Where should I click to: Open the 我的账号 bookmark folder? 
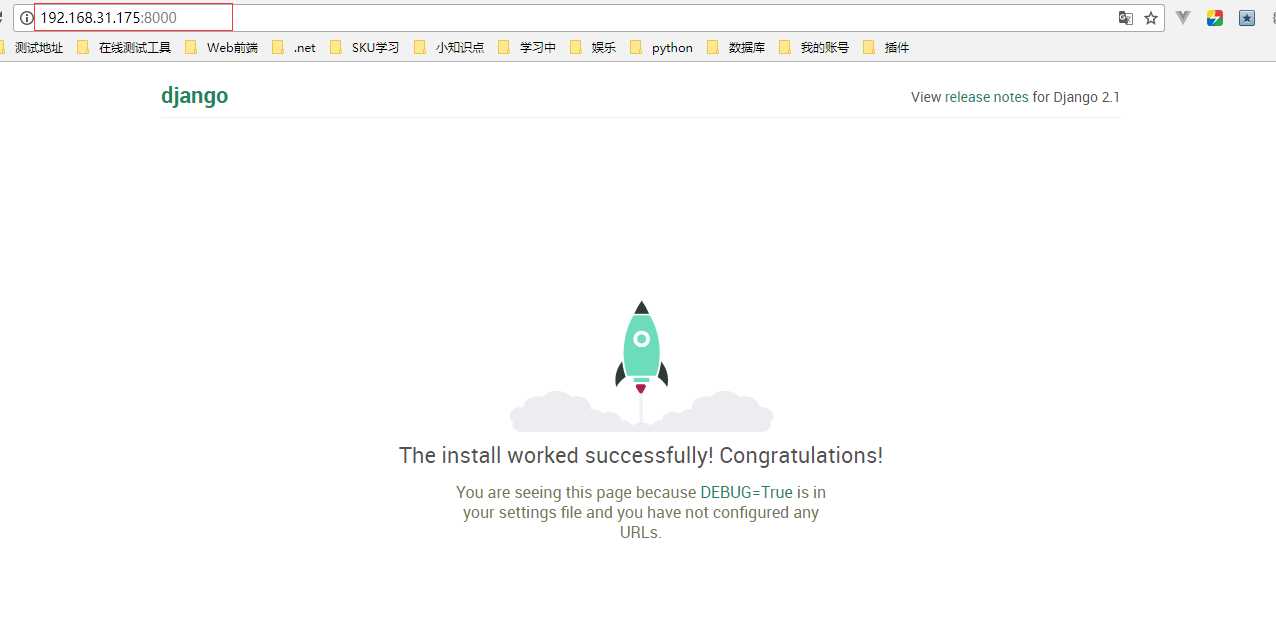click(814, 47)
